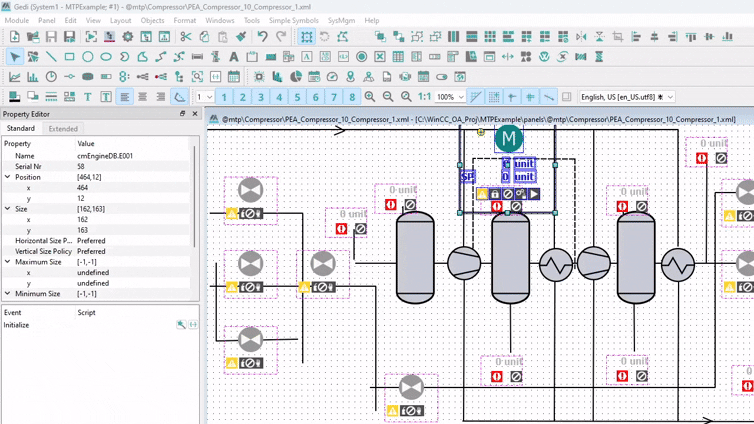
Task: Switch to the Extended properties tab
Action: [x=63, y=128]
